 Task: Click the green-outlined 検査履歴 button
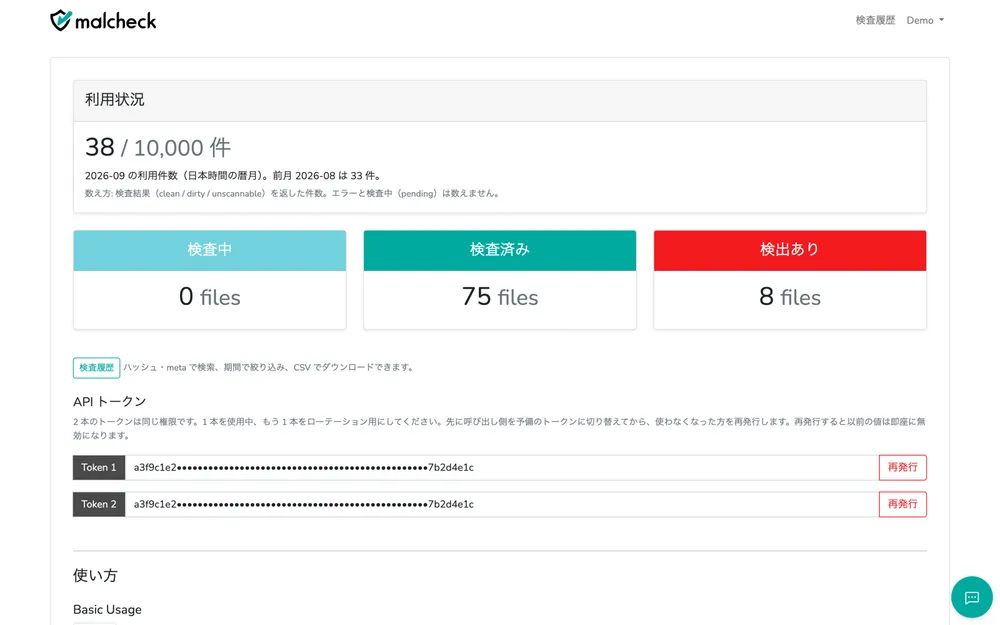pyautogui.click(x=96, y=368)
